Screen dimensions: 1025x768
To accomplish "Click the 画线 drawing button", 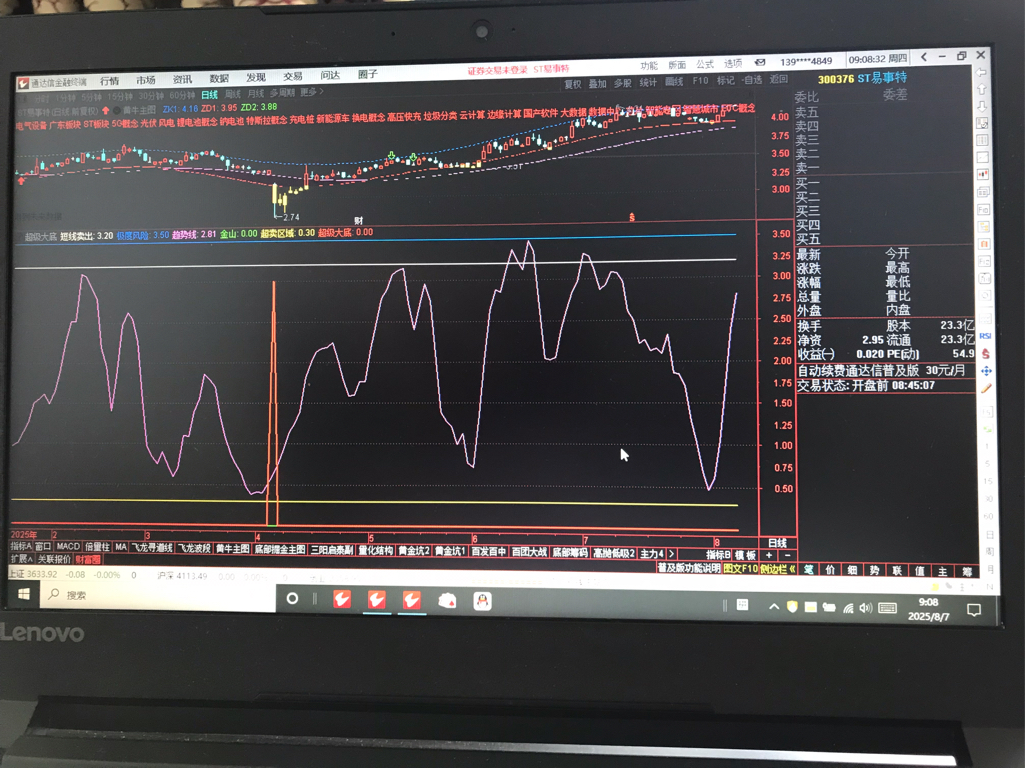I will (x=674, y=82).
